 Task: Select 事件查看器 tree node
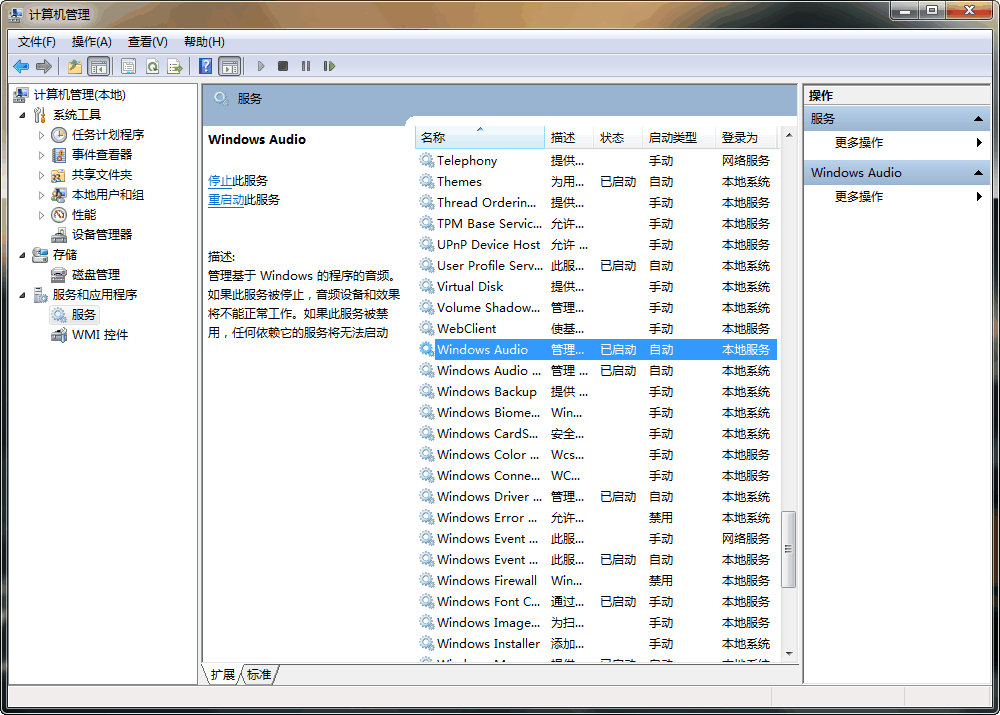click(x=102, y=154)
